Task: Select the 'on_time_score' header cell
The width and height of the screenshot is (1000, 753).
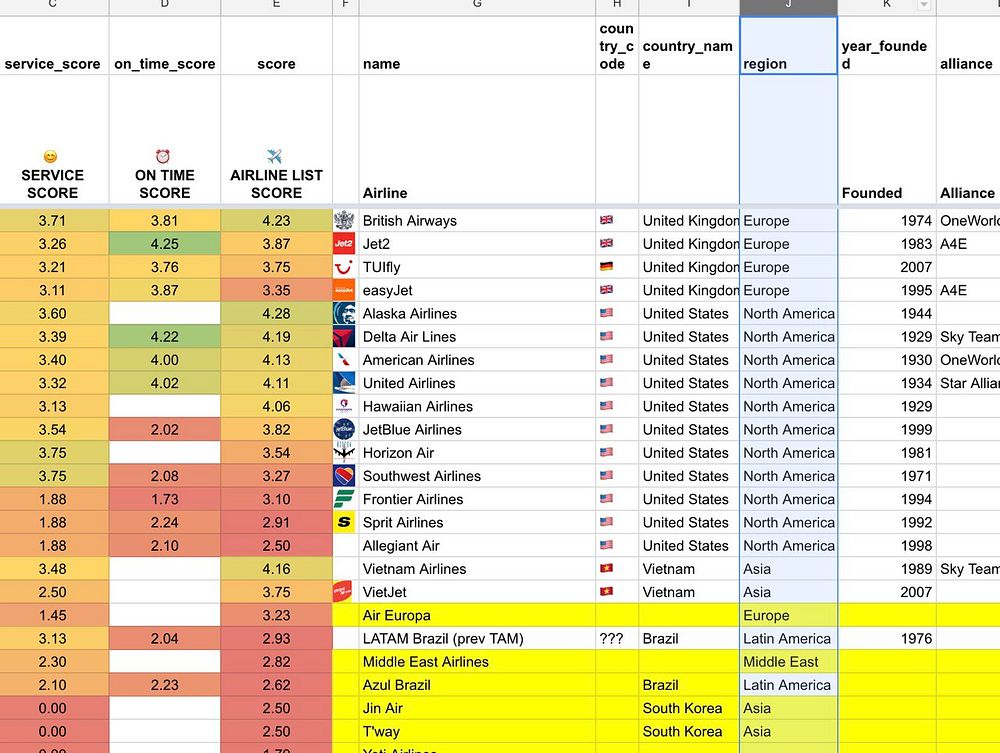Action: coord(165,45)
